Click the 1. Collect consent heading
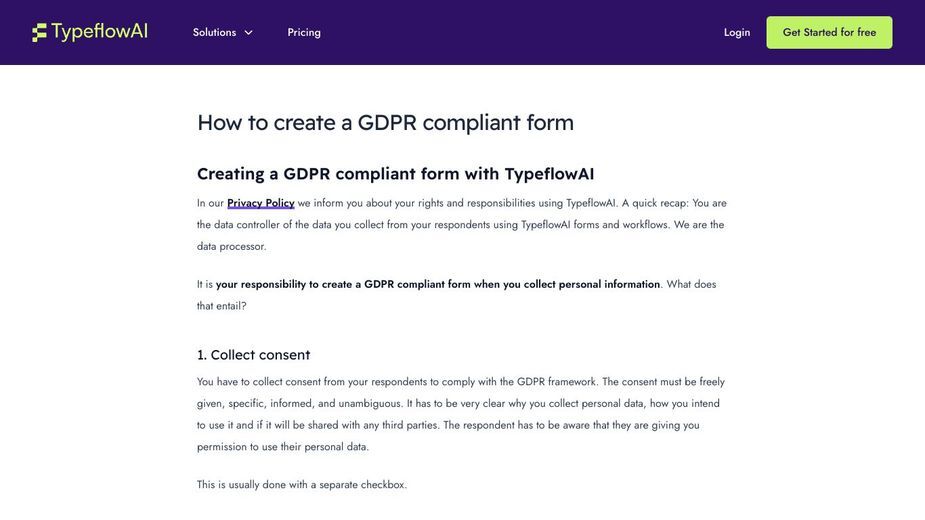The image size is (925, 520). click(x=254, y=355)
